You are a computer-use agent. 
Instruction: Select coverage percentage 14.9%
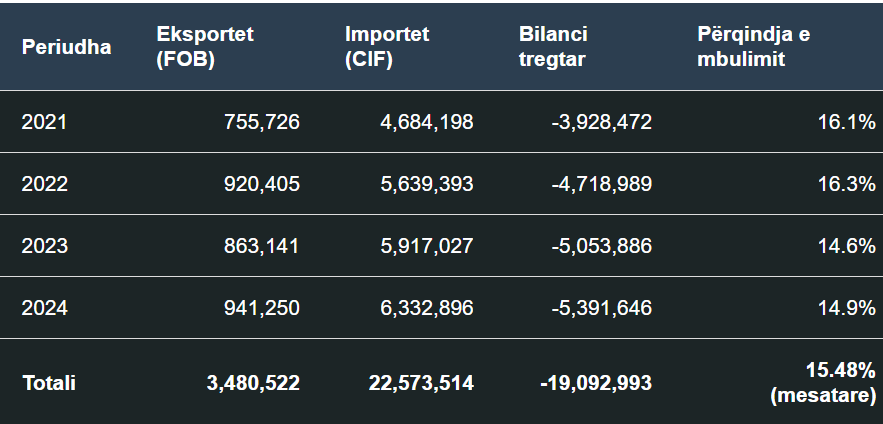(847, 307)
